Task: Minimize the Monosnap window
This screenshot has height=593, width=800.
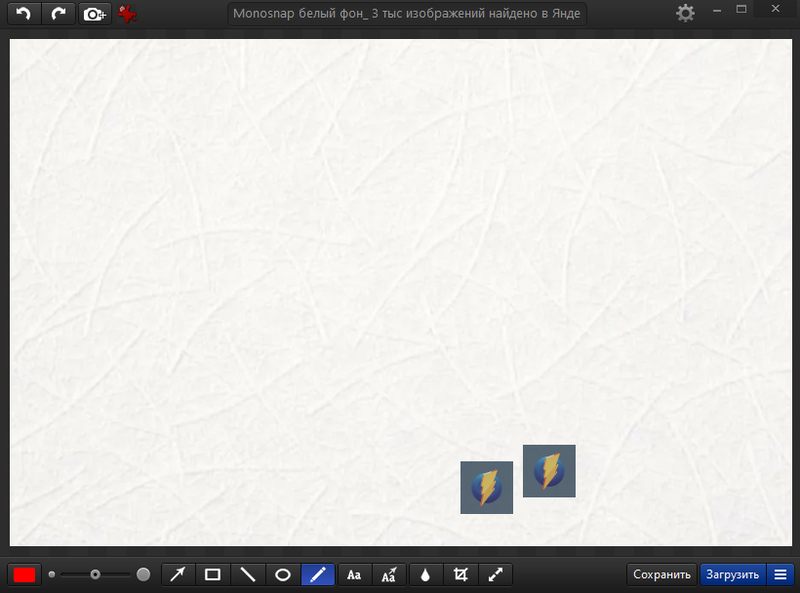Action: pos(717,10)
